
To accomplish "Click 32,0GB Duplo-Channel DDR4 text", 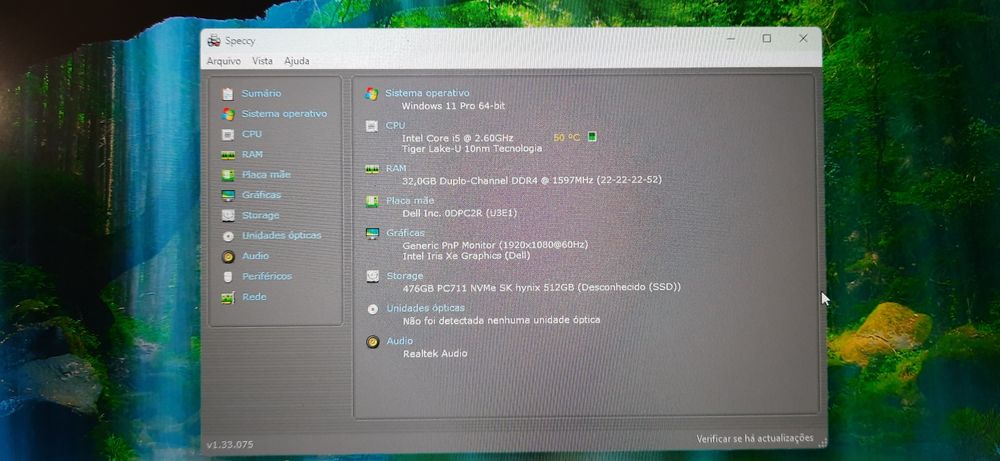I will pos(532,180).
